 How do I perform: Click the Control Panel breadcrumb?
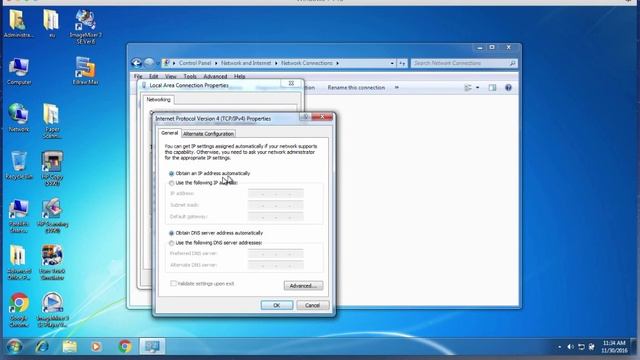point(195,63)
